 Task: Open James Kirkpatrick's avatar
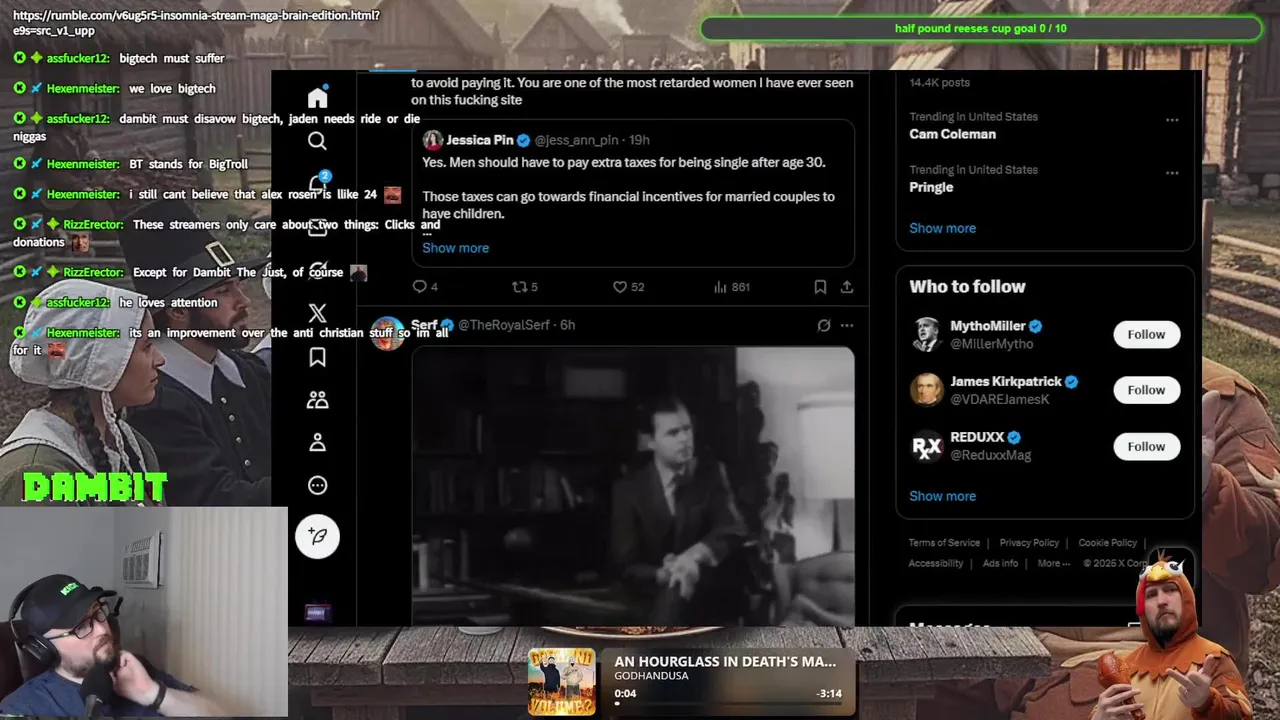point(927,390)
